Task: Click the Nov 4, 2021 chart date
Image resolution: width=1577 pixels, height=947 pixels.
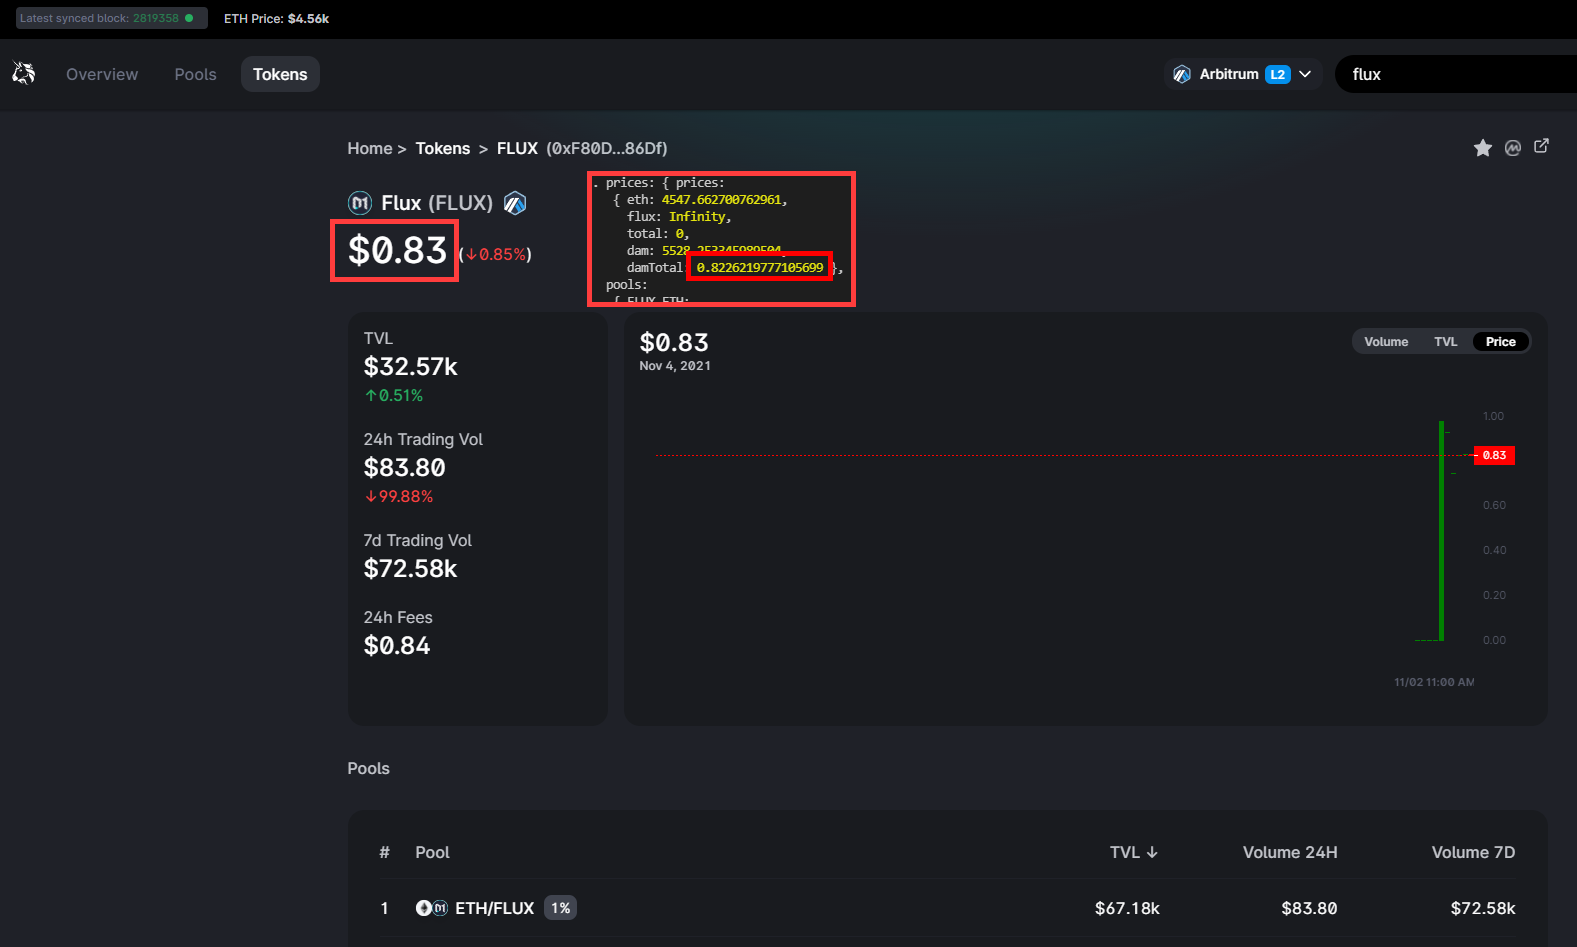Action: (x=675, y=366)
